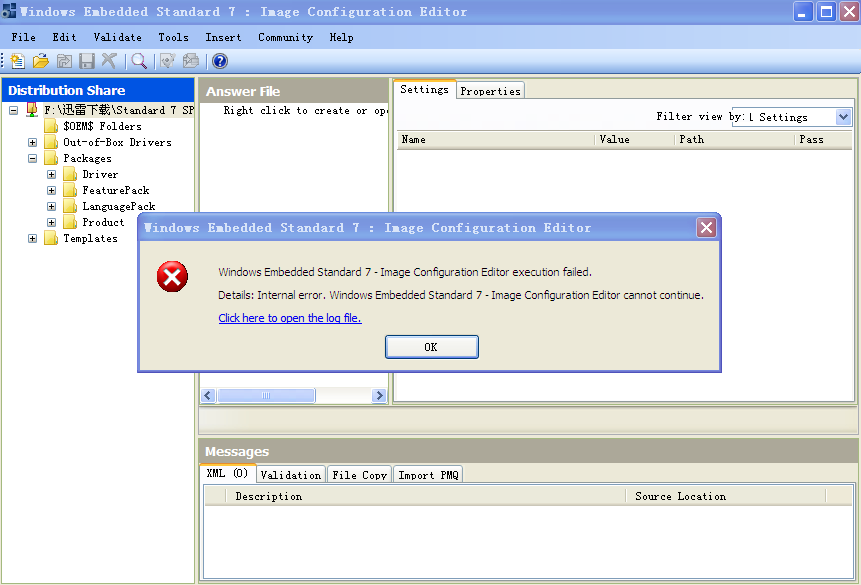
Task: Click the Pass column header
Action: (x=823, y=140)
